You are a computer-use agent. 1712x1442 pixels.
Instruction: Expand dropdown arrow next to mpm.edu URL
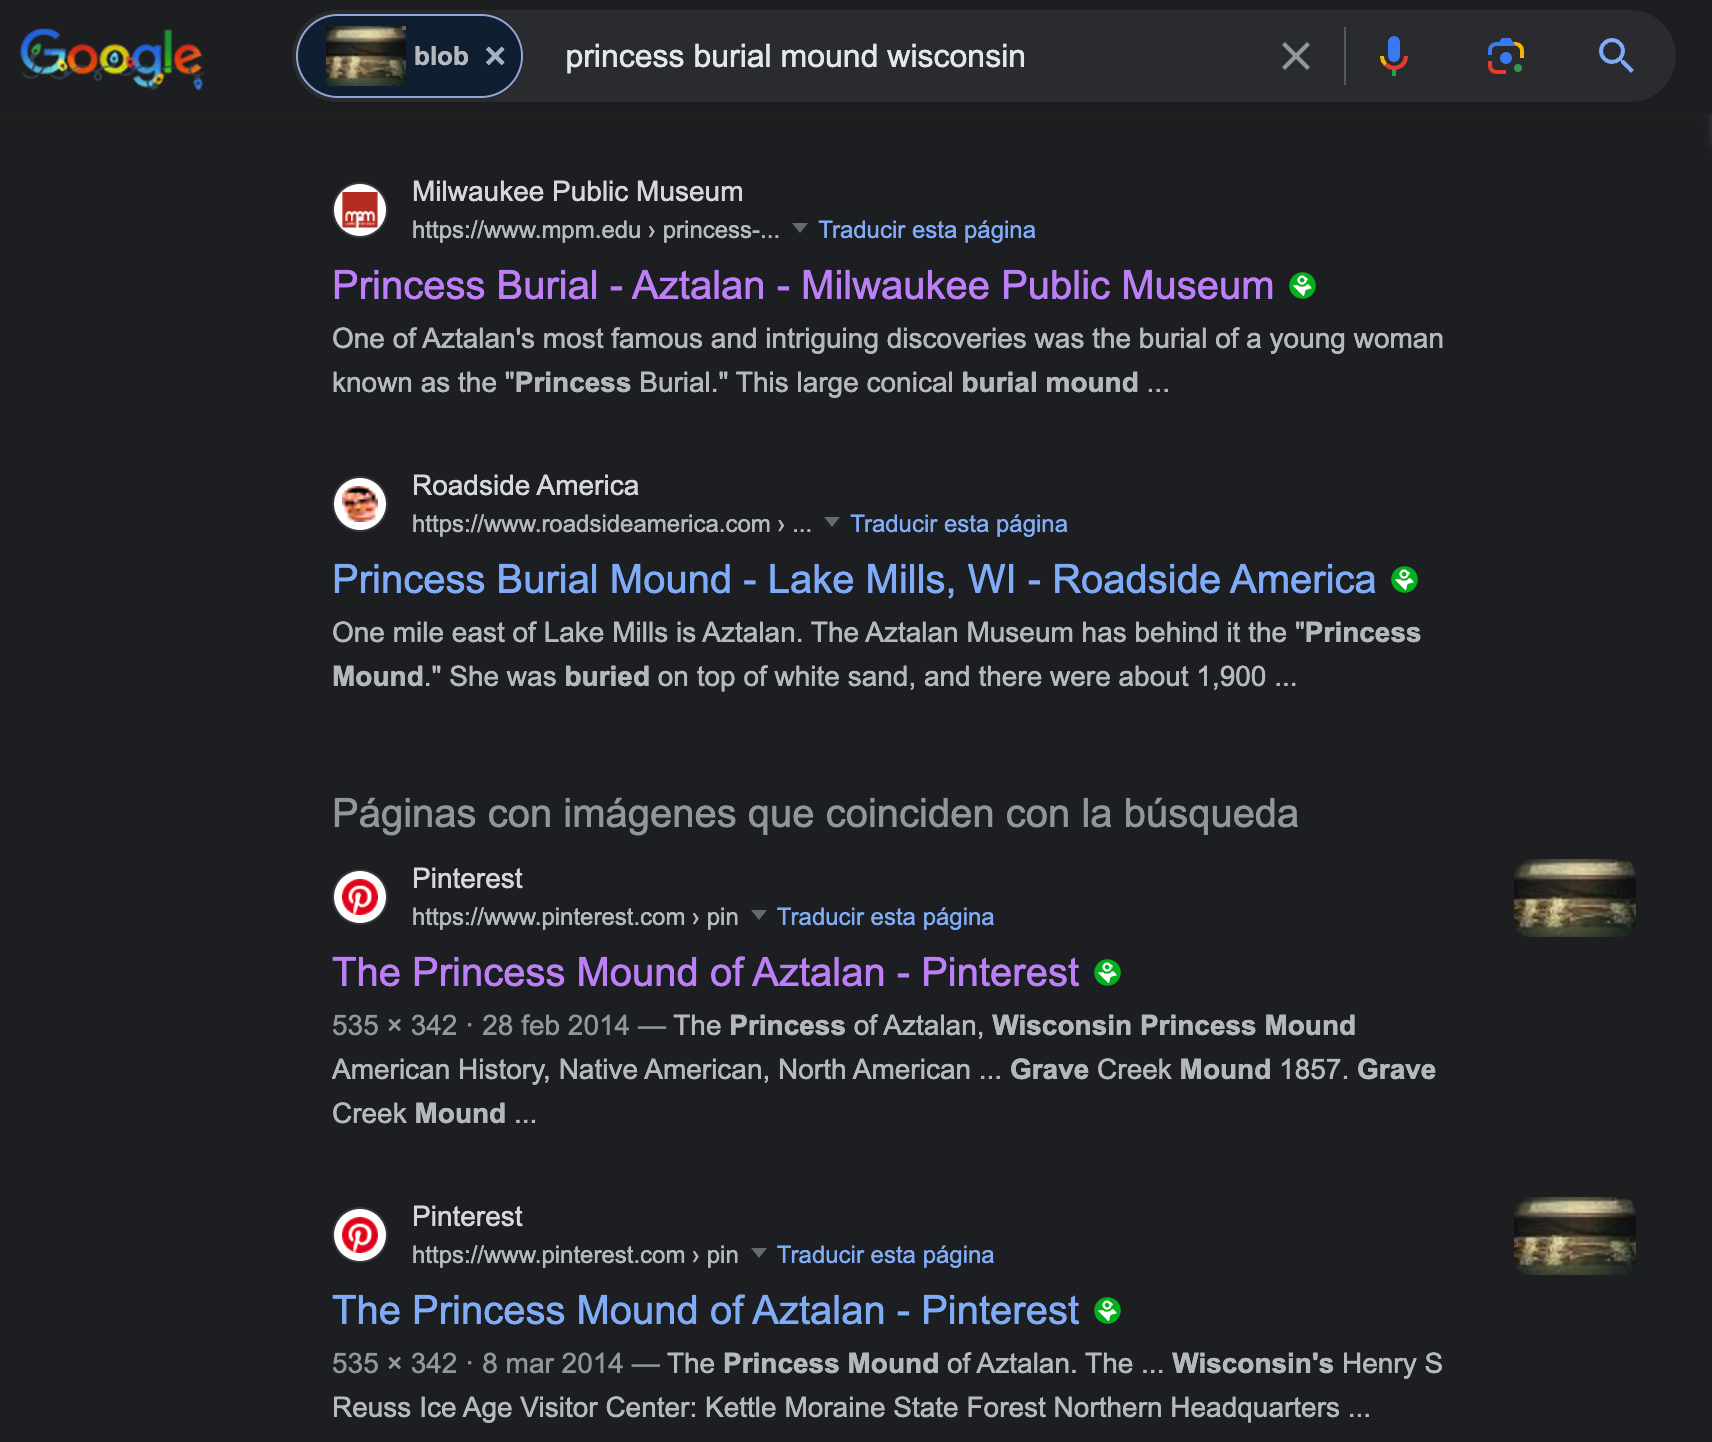(x=800, y=229)
